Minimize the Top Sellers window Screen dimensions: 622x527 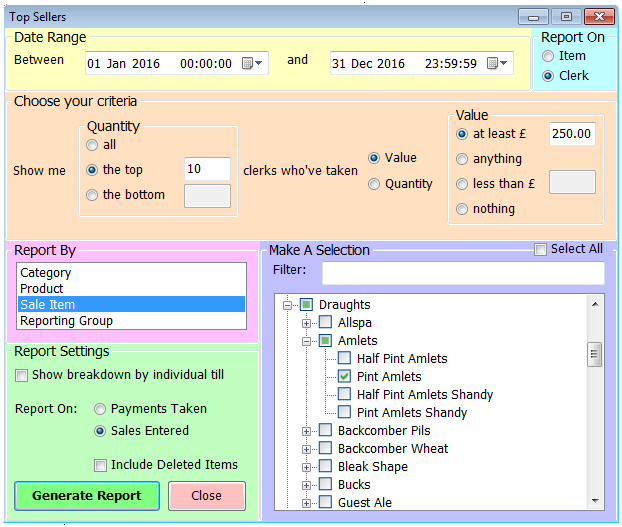coord(534,17)
